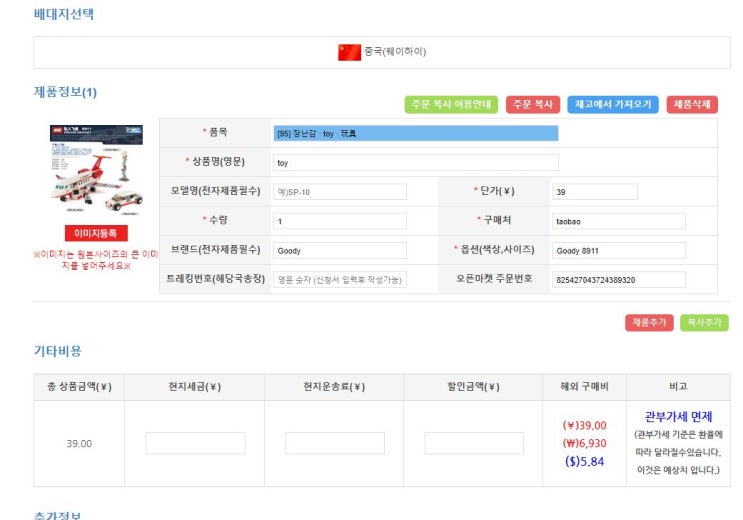This screenshot has width=743, height=520.
Task: Click the 중국(웨이하이) text
Action: tap(395, 51)
